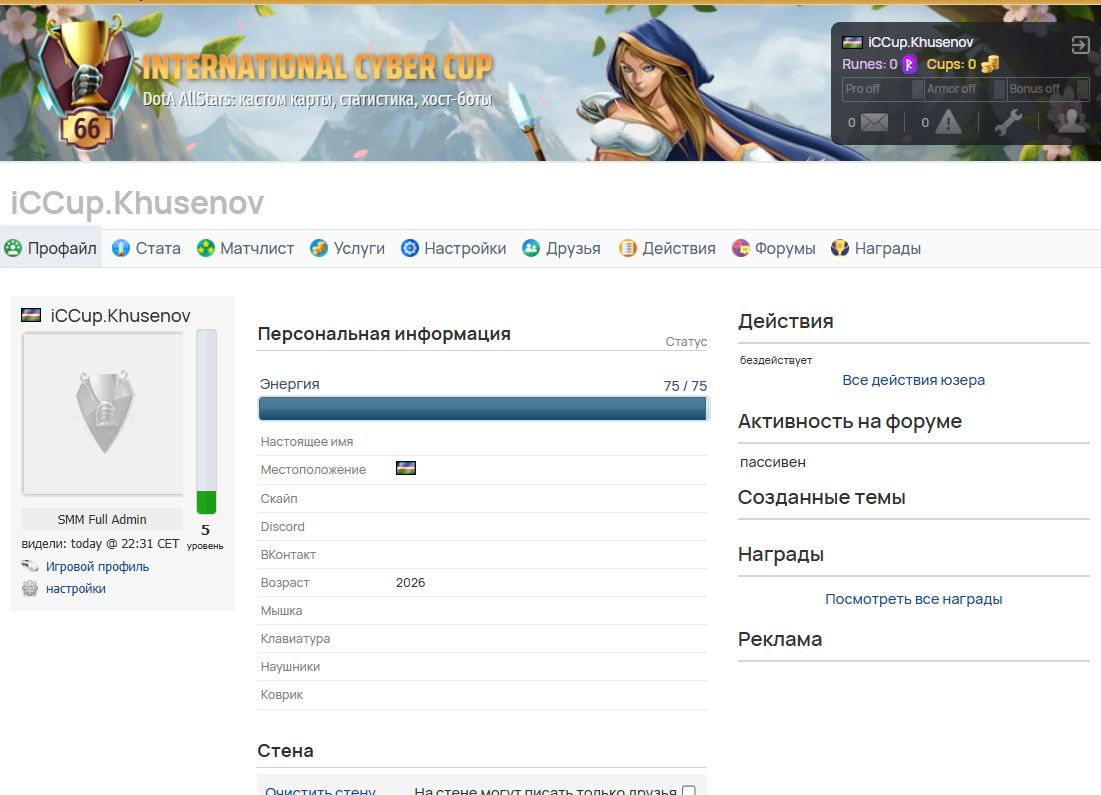
Task: Click the Стена section heading
Action: pyautogui.click(x=285, y=751)
